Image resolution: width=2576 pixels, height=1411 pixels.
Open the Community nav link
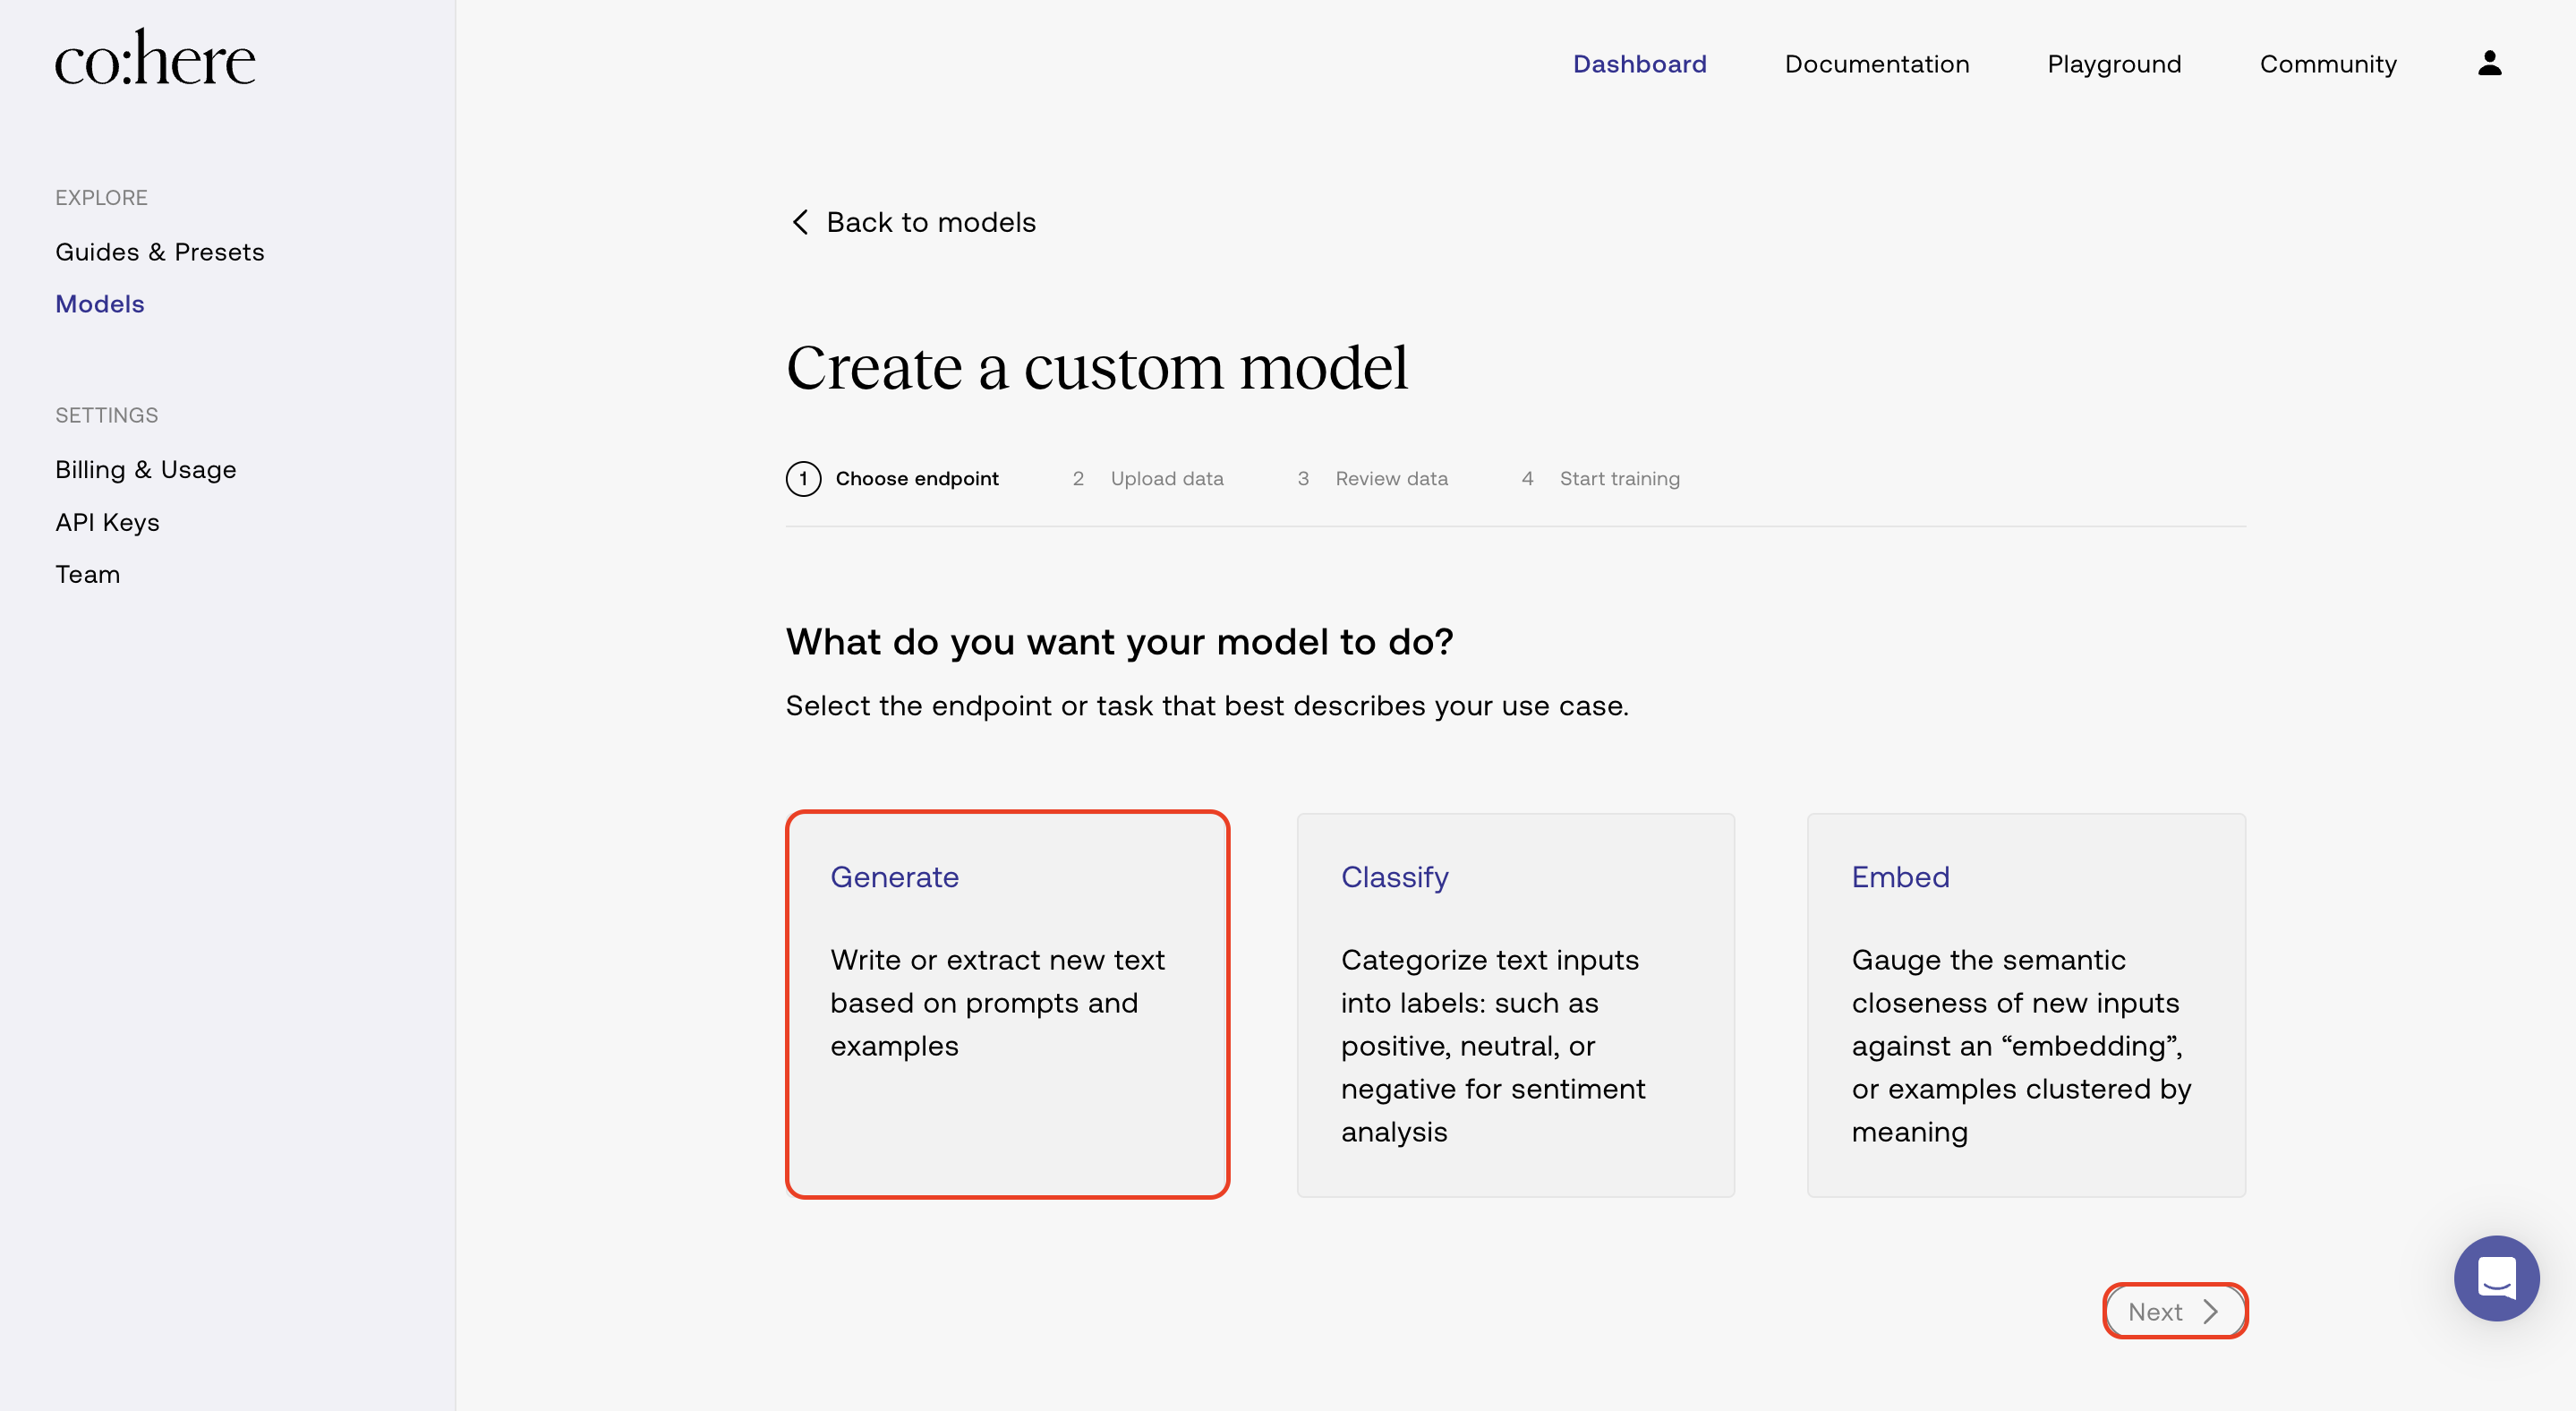[2327, 64]
